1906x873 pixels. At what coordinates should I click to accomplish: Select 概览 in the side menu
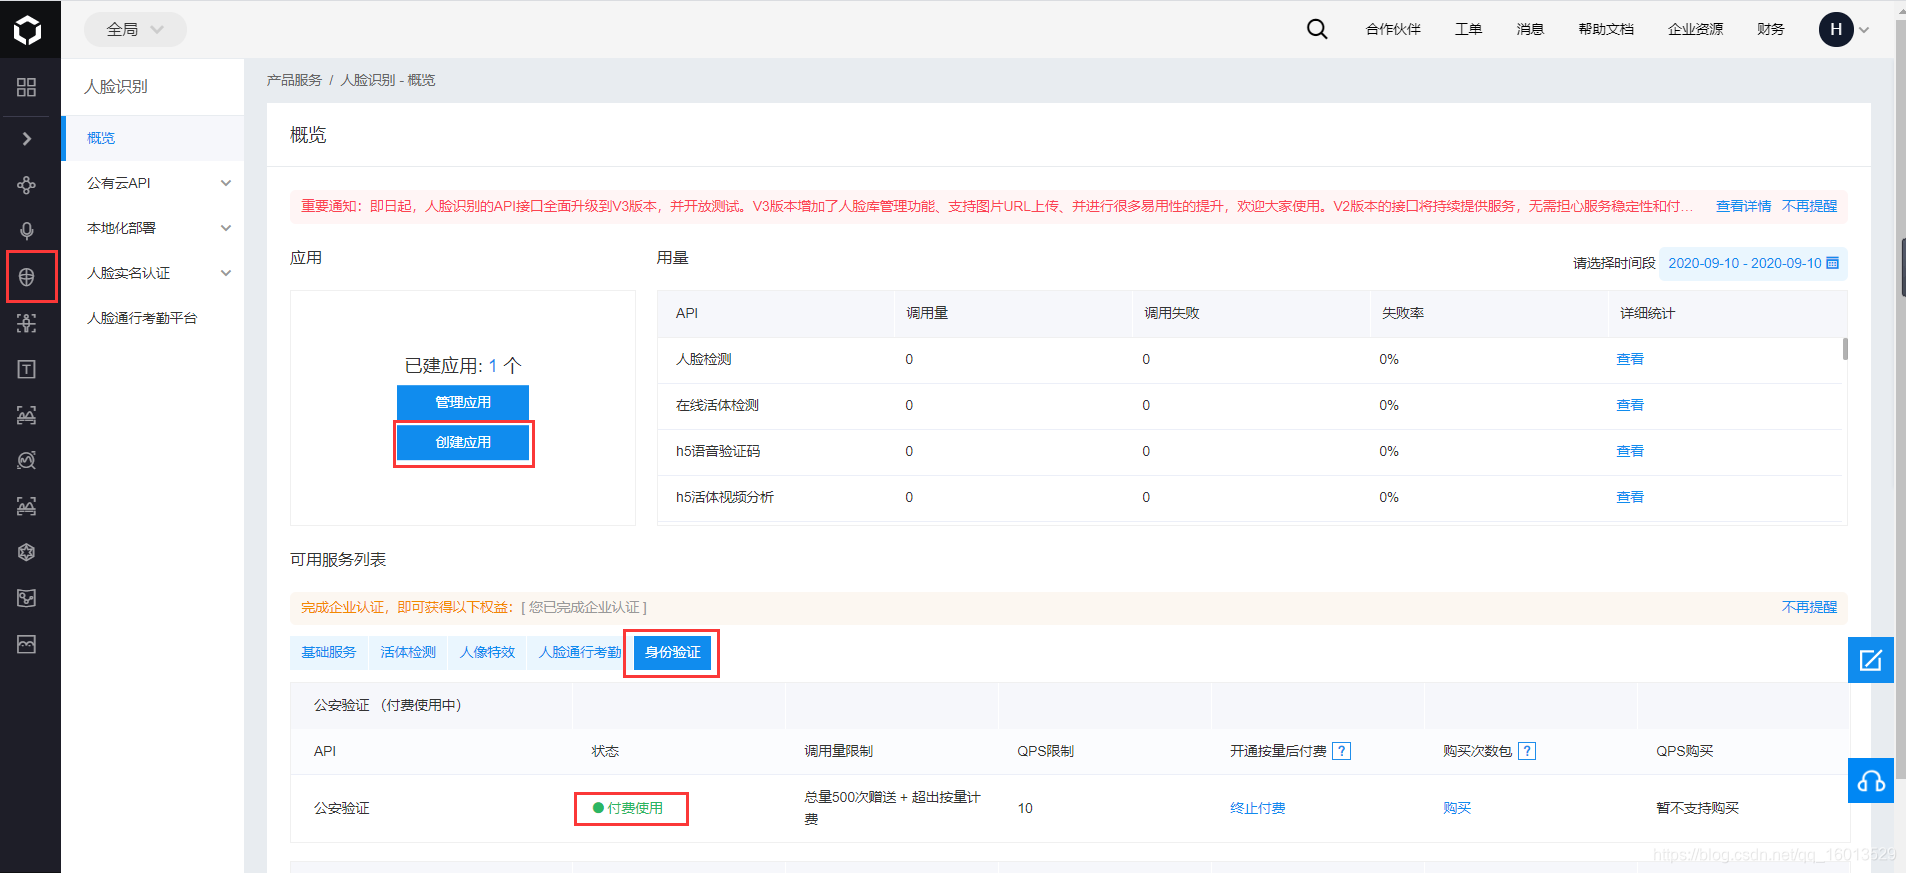[x=153, y=138]
